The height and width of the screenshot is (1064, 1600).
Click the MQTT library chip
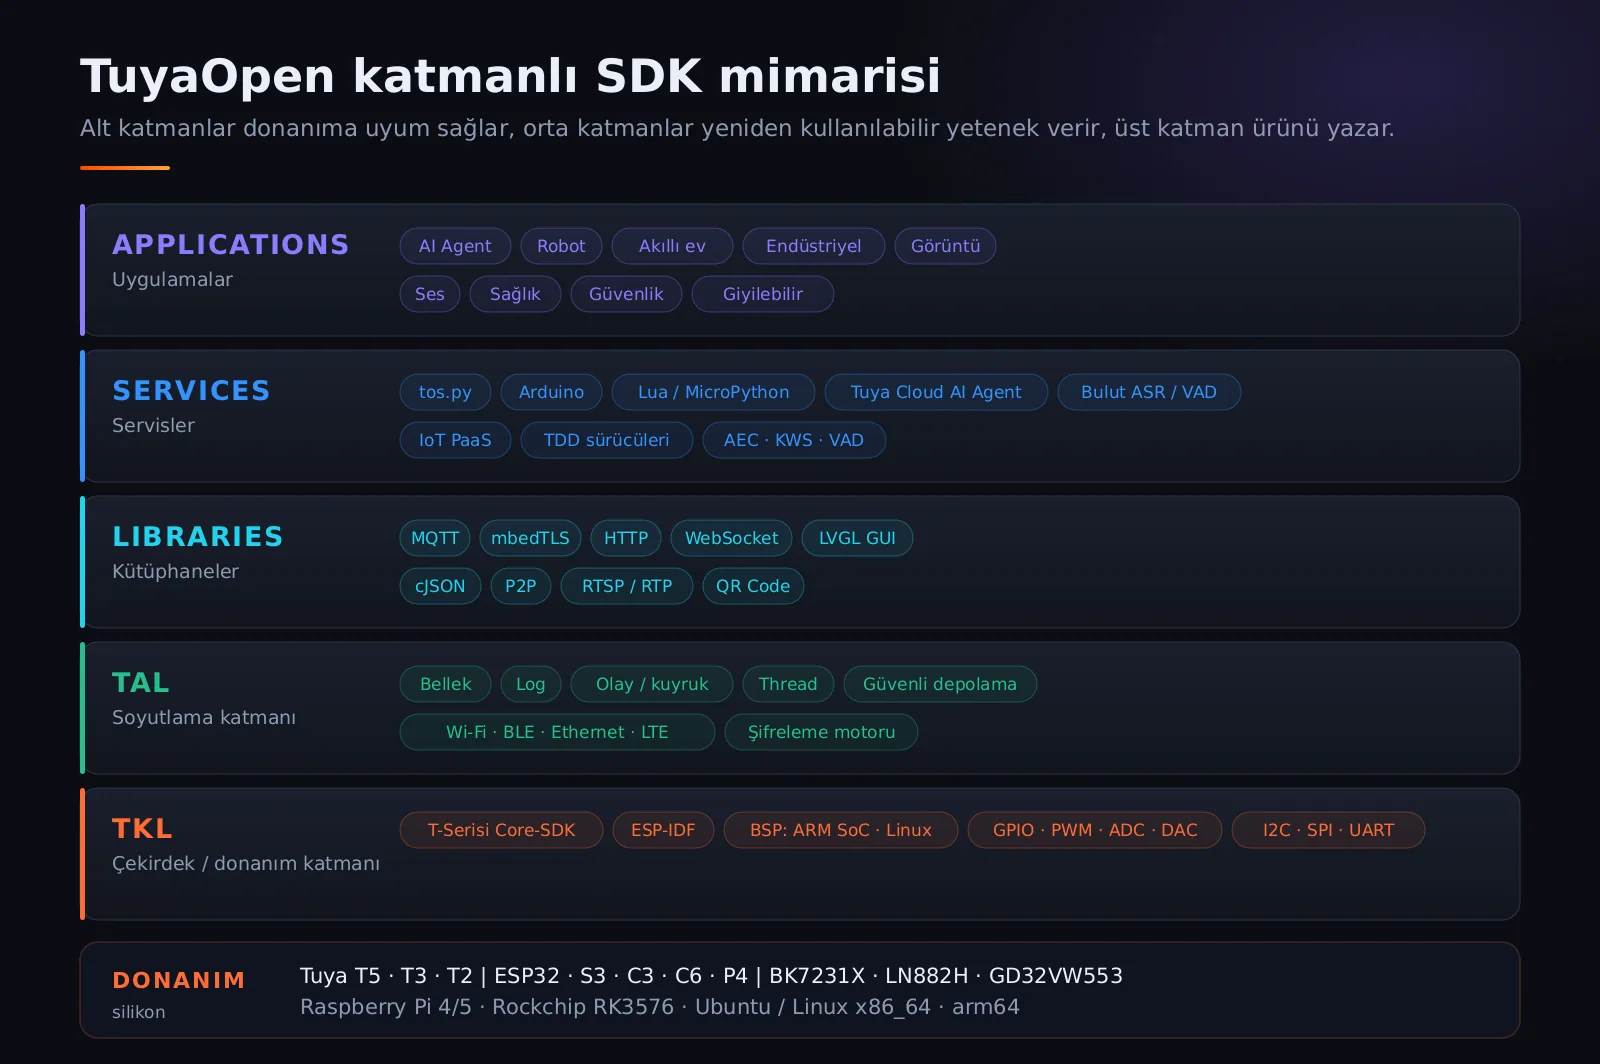pyautogui.click(x=435, y=538)
